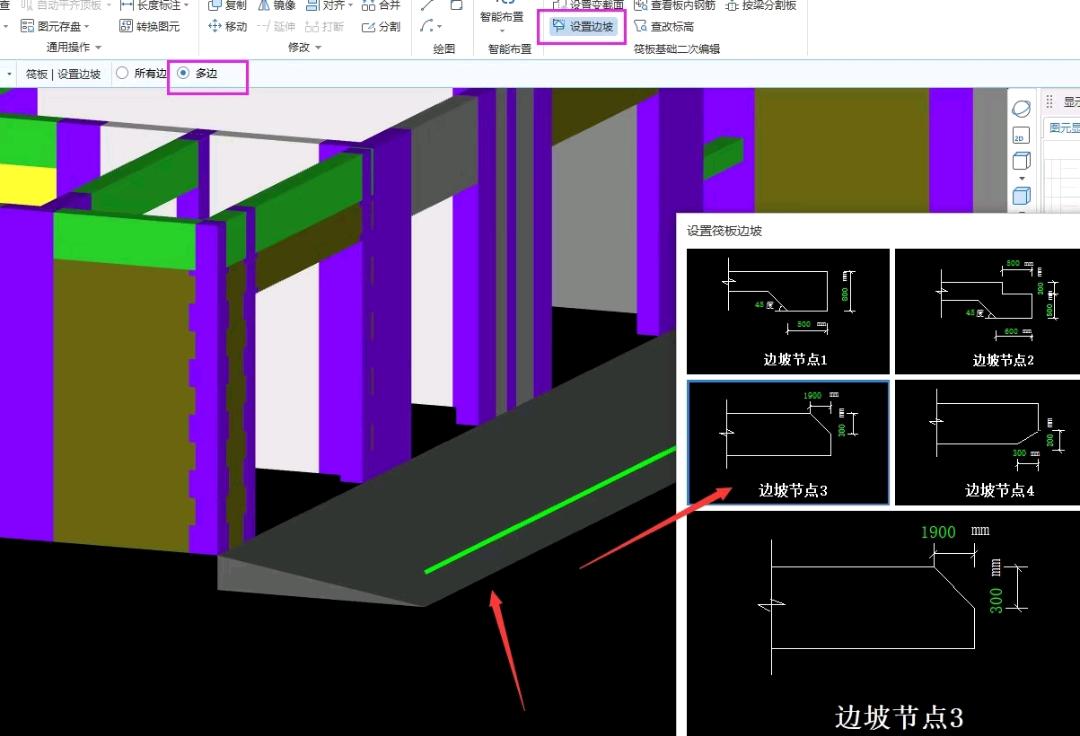Click the 延伸 extend tool
This screenshot has width=1080, height=736.
pos(276,26)
